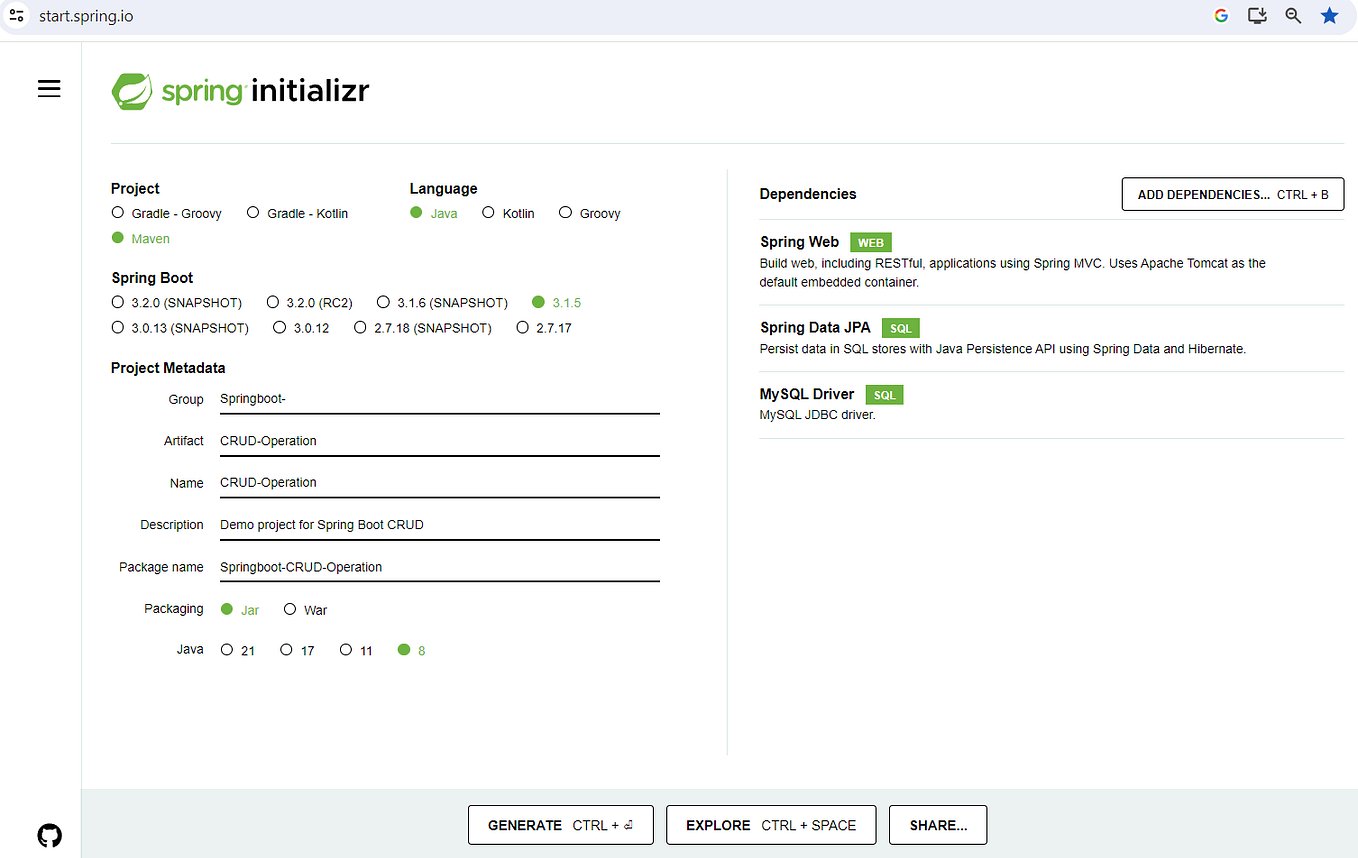Click the SQL badge next to MySQL Driver
1358x858 pixels.
tap(884, 394)
